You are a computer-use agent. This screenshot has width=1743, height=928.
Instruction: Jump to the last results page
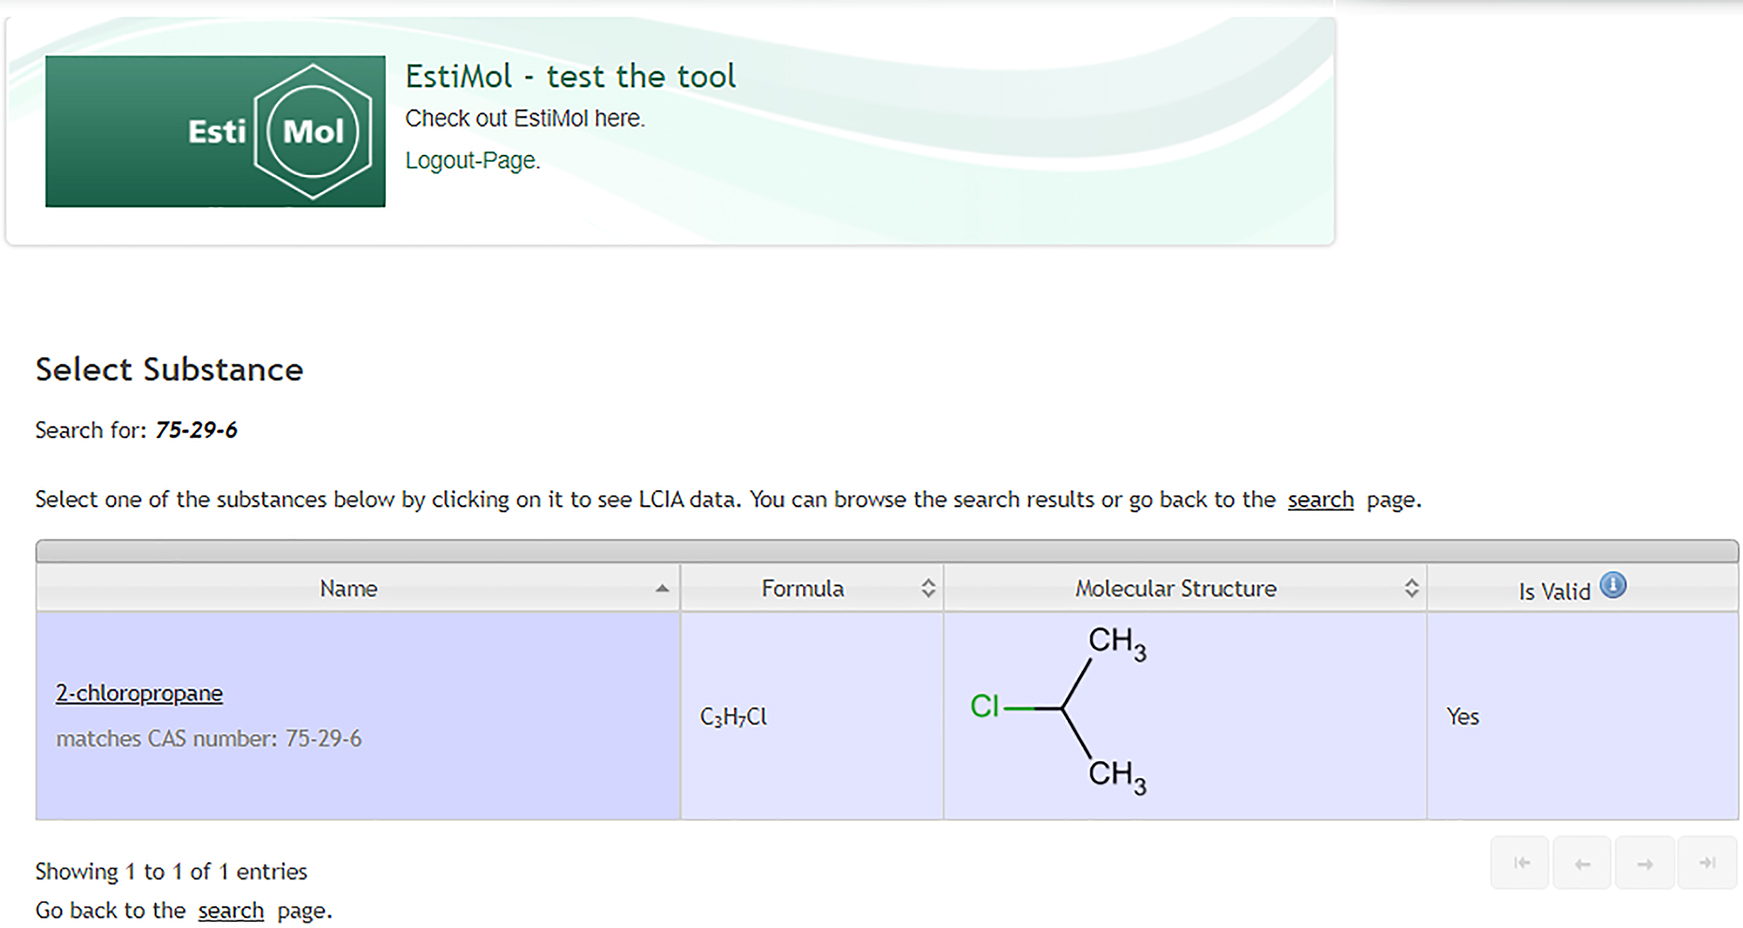[1707, 862]
